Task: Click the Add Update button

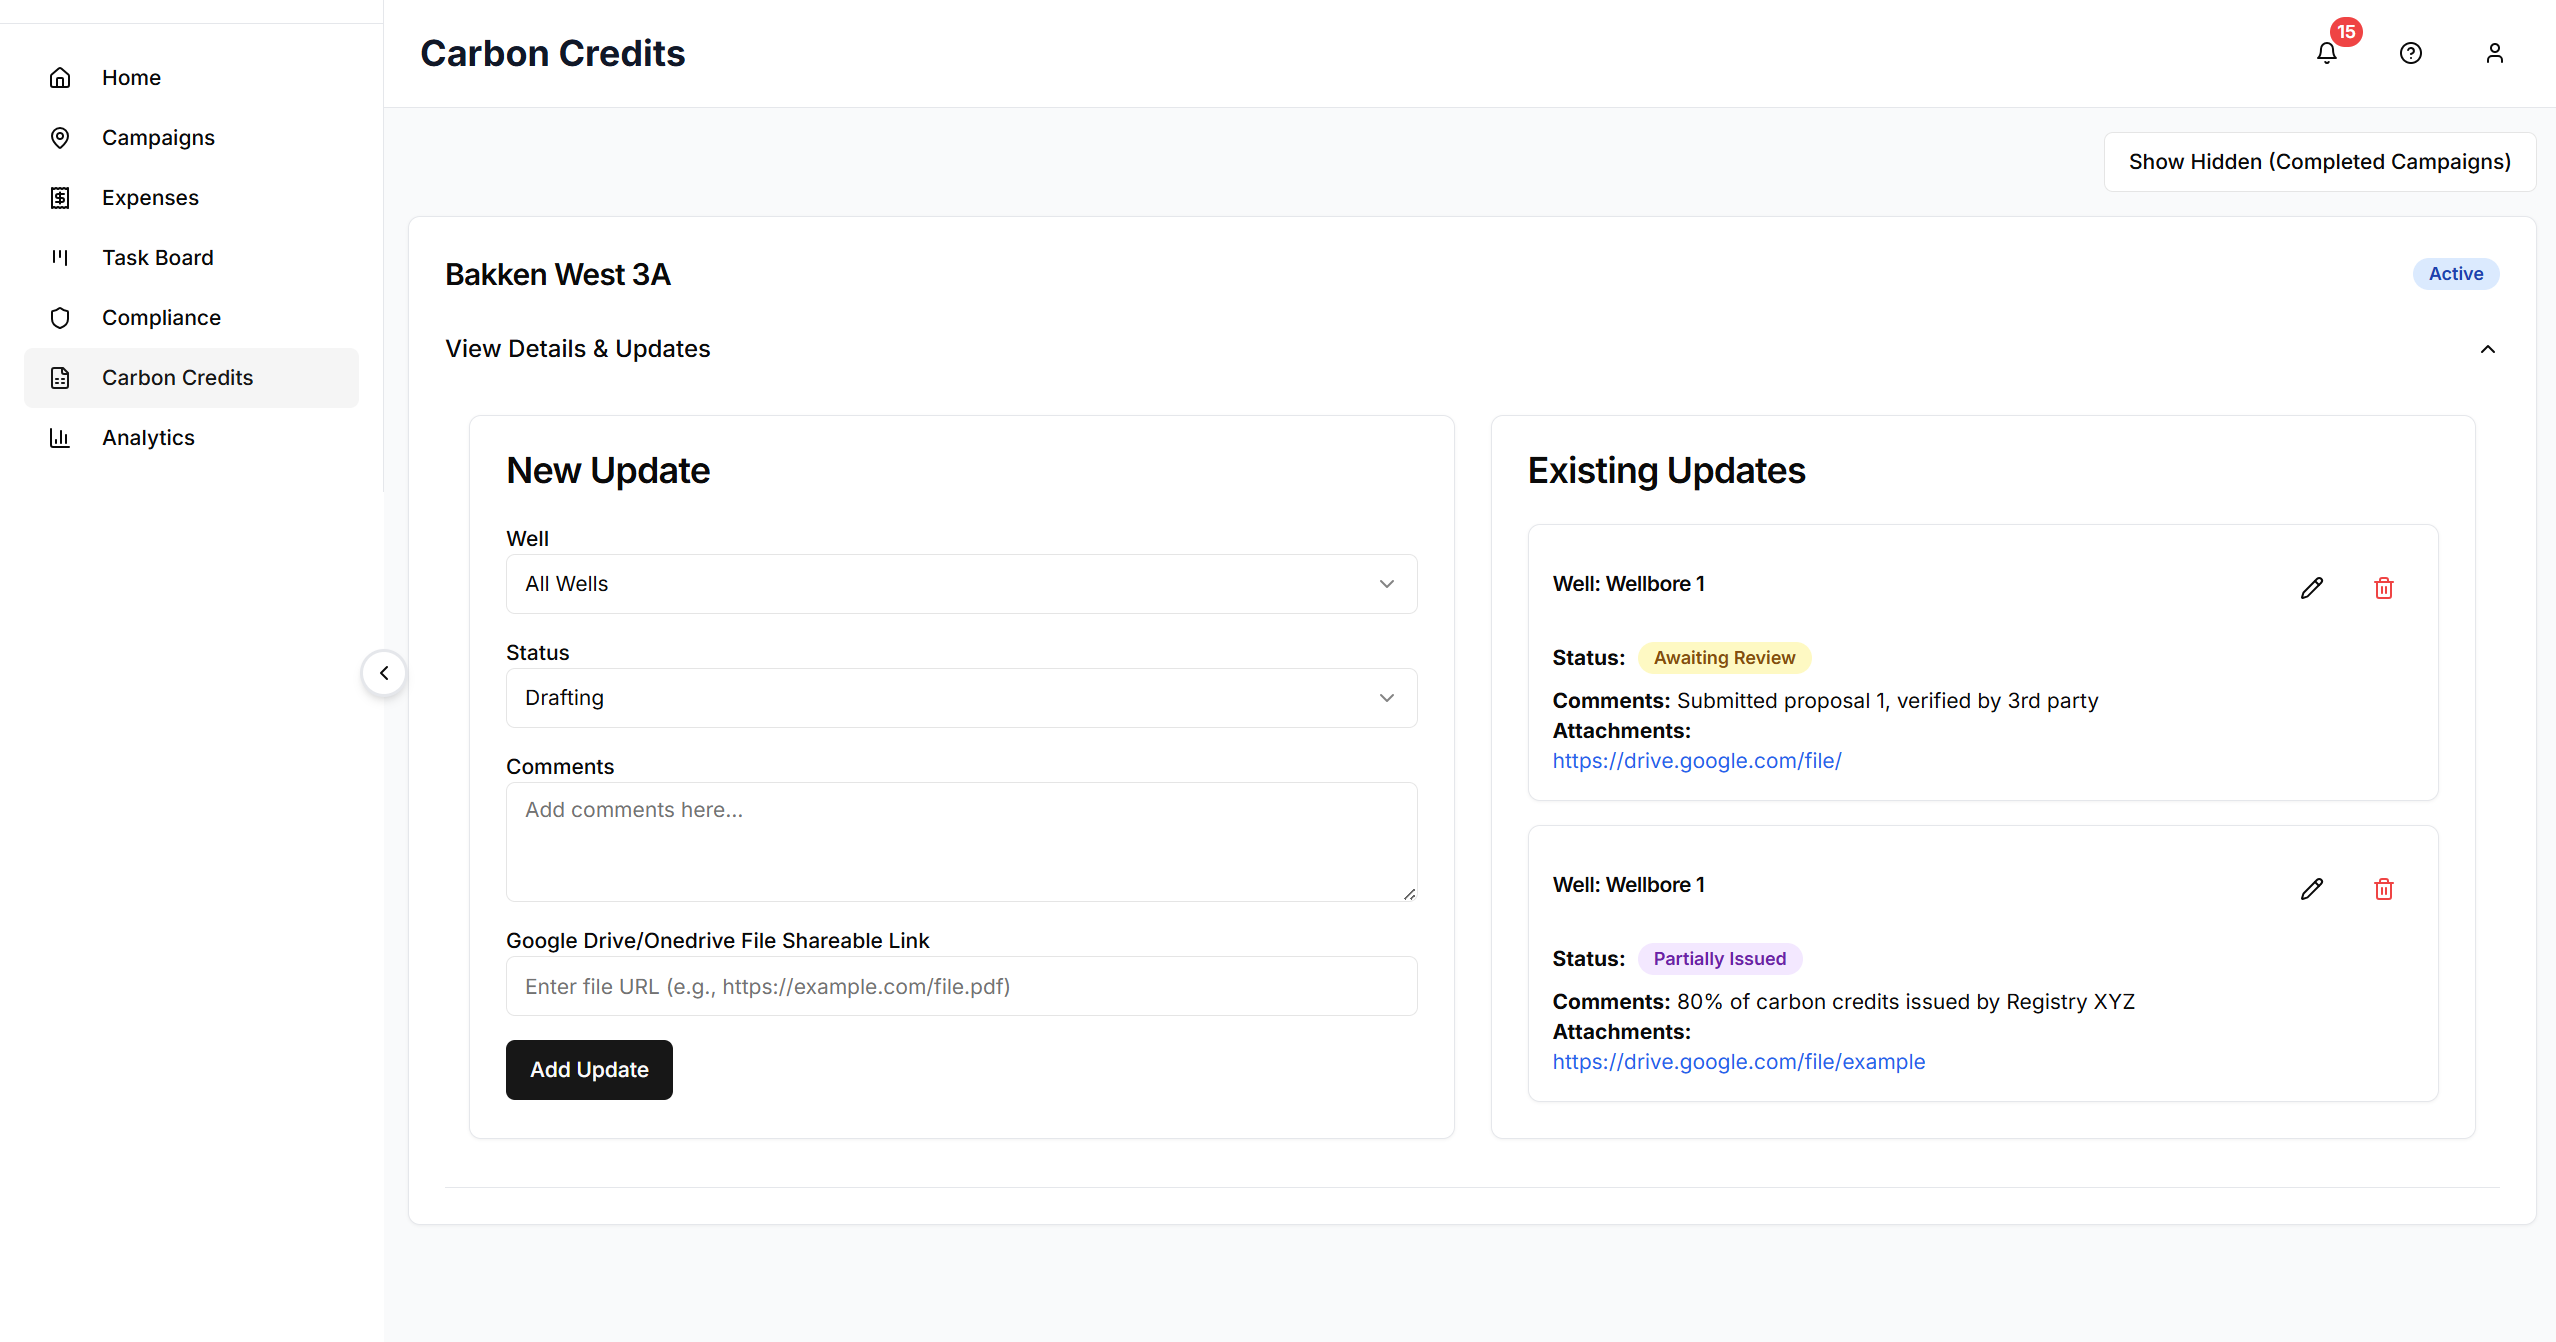Action: [x=589, y=1070]
